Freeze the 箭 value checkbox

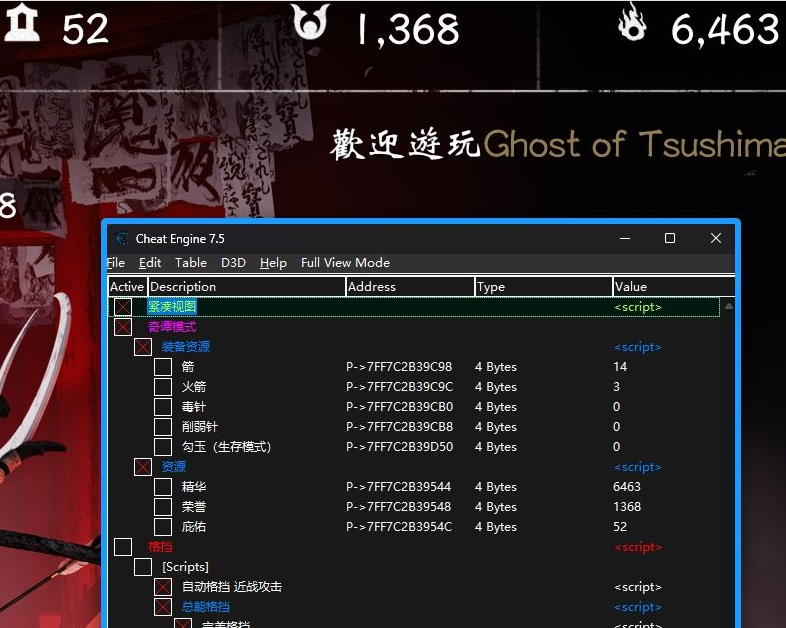[163, 367]
